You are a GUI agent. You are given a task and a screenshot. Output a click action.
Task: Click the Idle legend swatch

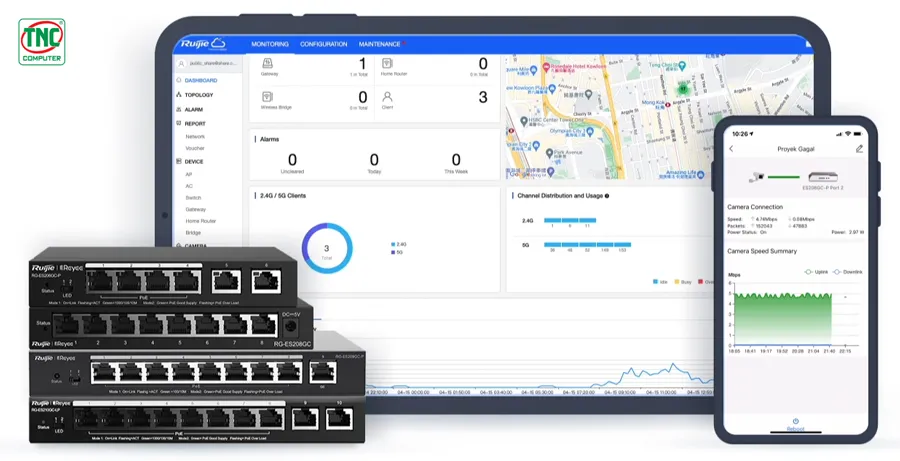click(655, 282)
